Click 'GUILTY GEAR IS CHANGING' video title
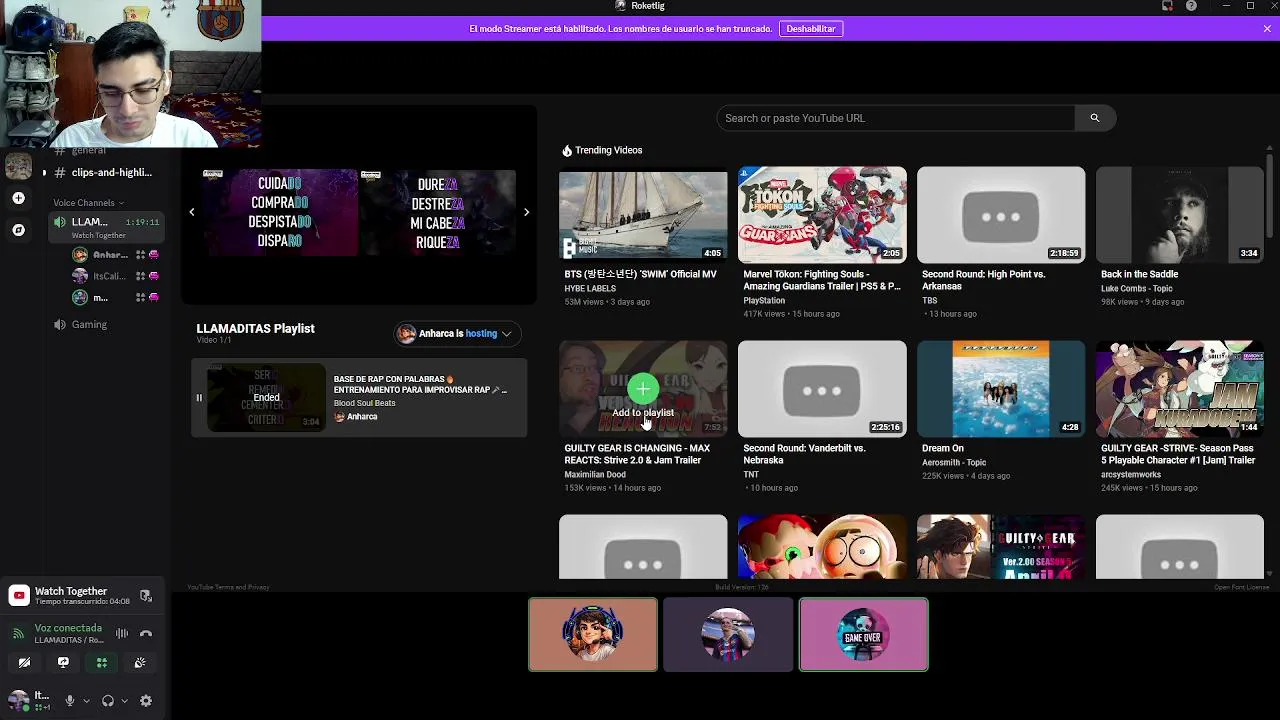 click(637, 454)
